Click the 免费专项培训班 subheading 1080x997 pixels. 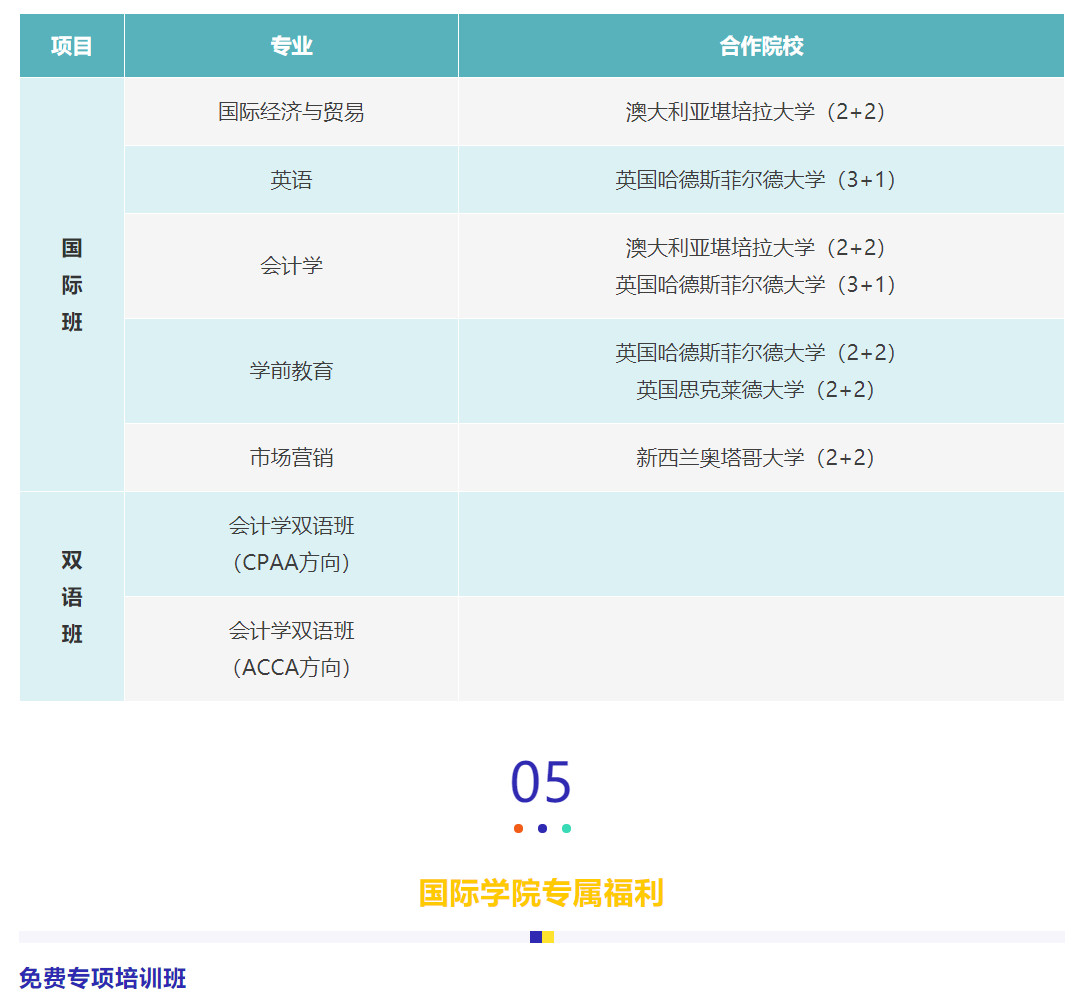(103, 978)
